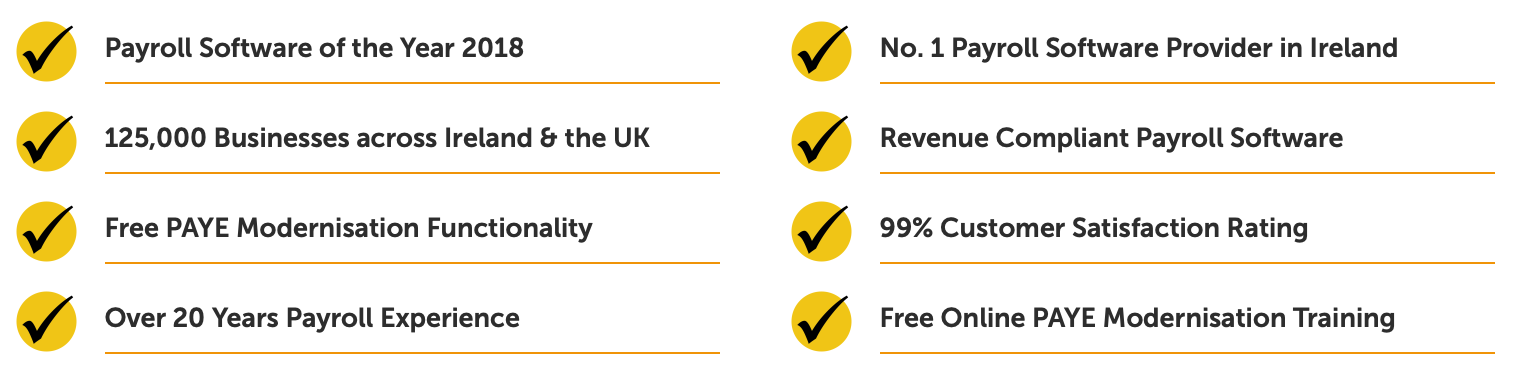Click the checkmark icon beside Payroll Software of the Year 2018
Screen dimensions: 1521x381
click(x=46, y=51)
